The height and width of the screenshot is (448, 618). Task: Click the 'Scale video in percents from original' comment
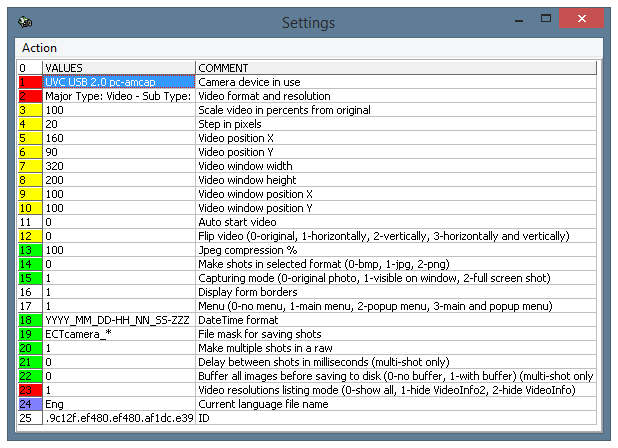pyautogui.click(x=396, y=110)
